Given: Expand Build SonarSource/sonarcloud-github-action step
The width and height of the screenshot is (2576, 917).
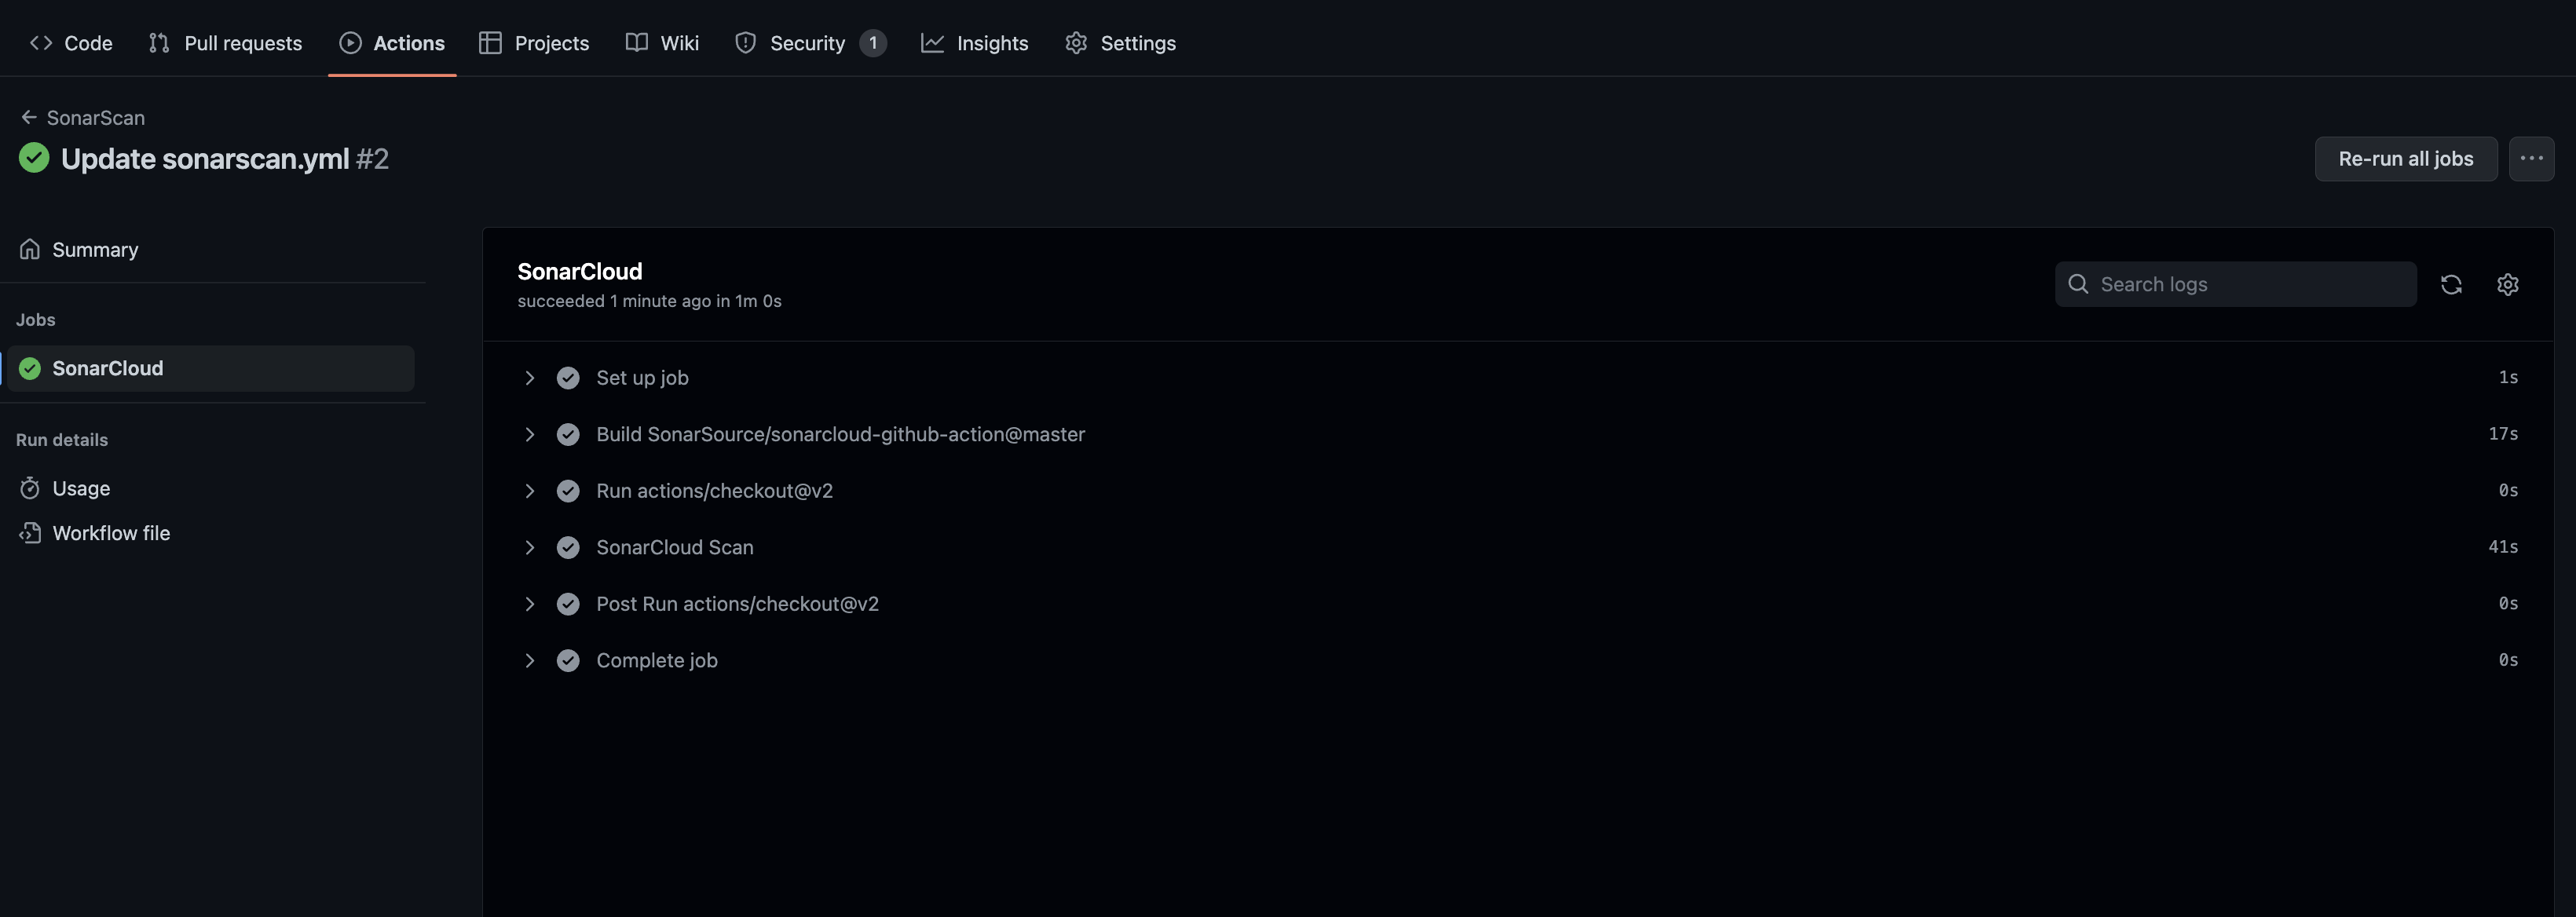Looking at the screenshot, I should tap(530, 435).
